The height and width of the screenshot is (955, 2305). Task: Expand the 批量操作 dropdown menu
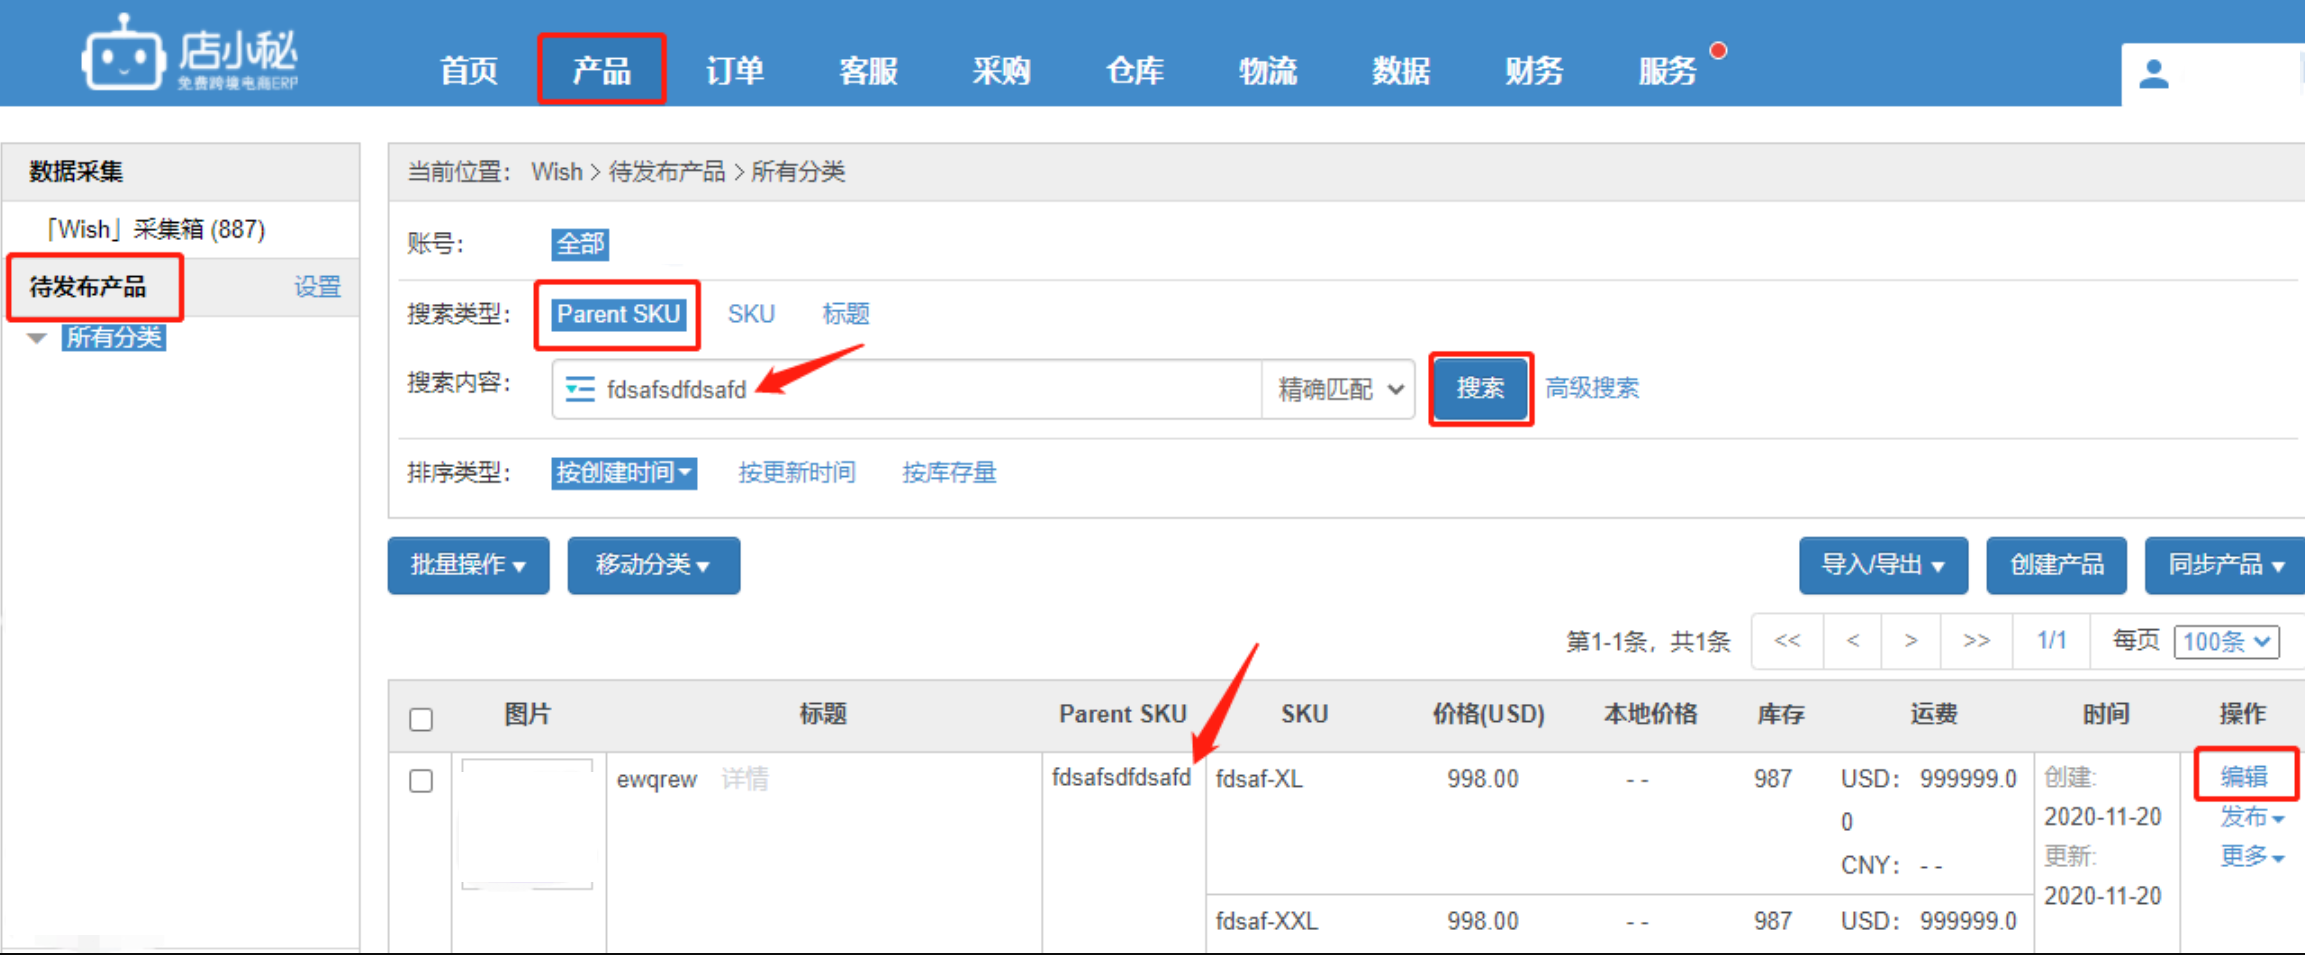click(468, 566)
